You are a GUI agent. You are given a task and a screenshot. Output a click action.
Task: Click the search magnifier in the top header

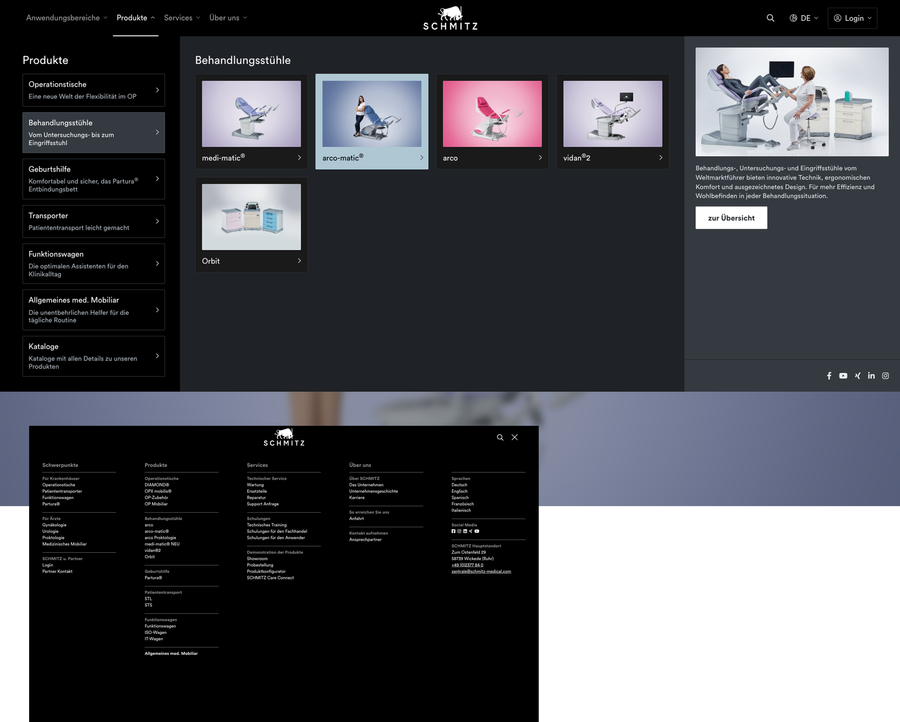click(770, 18)
